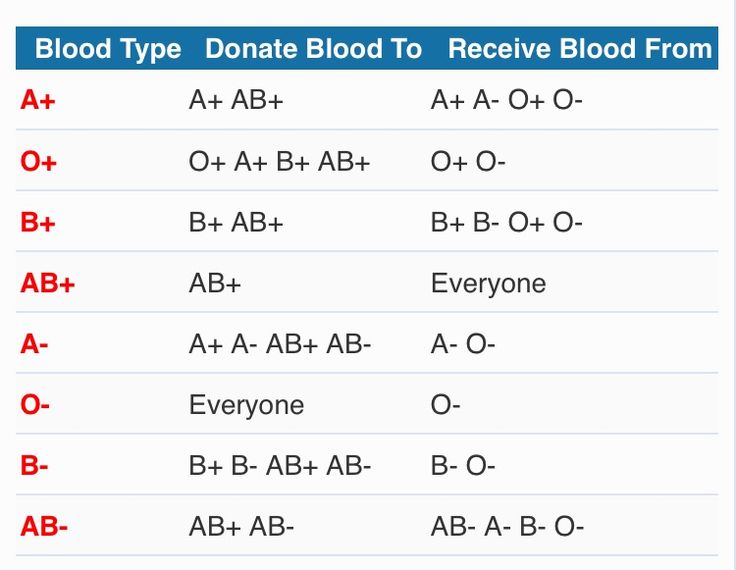
Task: Select the red B- blood type label
Action: (x=34, y=466)
